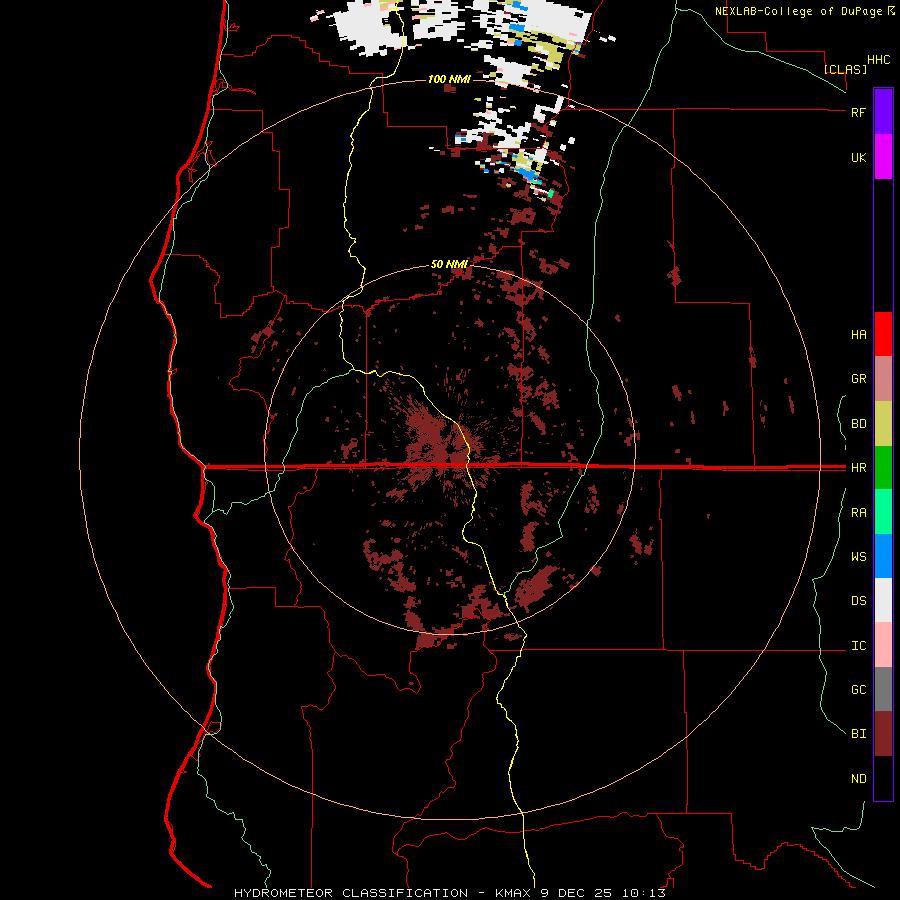Click the BI legend label
This screenshot has width=900, height=900.
point(858,734)
